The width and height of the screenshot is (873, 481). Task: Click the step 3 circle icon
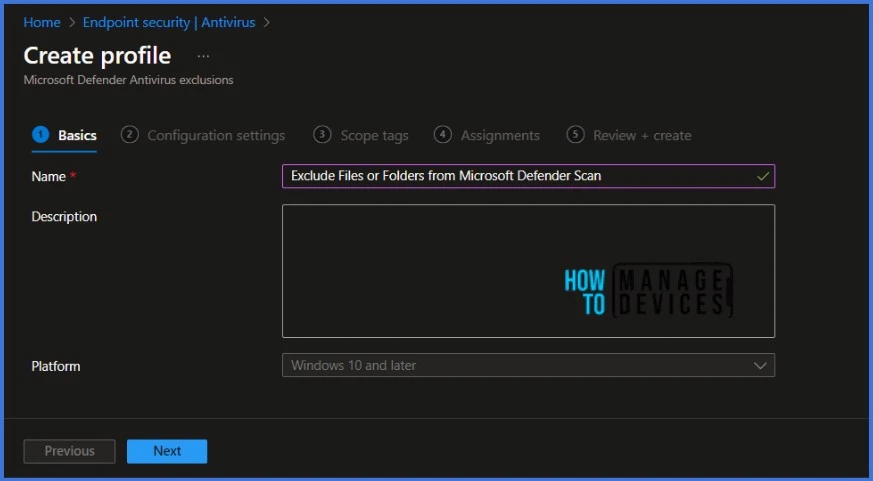322,135
